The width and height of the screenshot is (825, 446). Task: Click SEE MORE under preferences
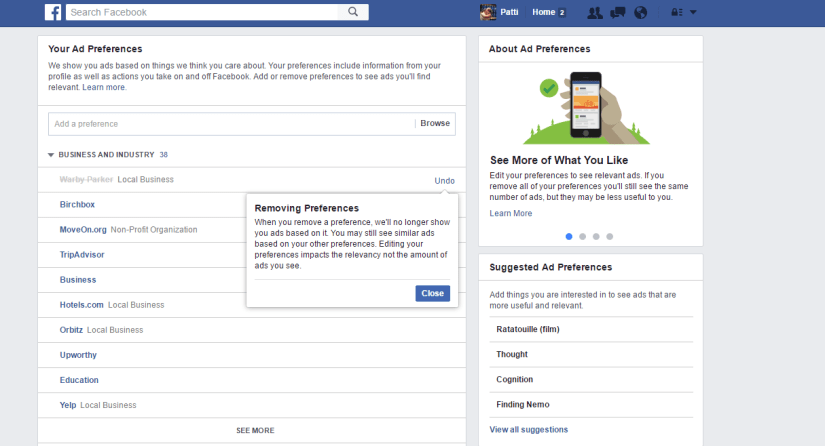[255, 430]
